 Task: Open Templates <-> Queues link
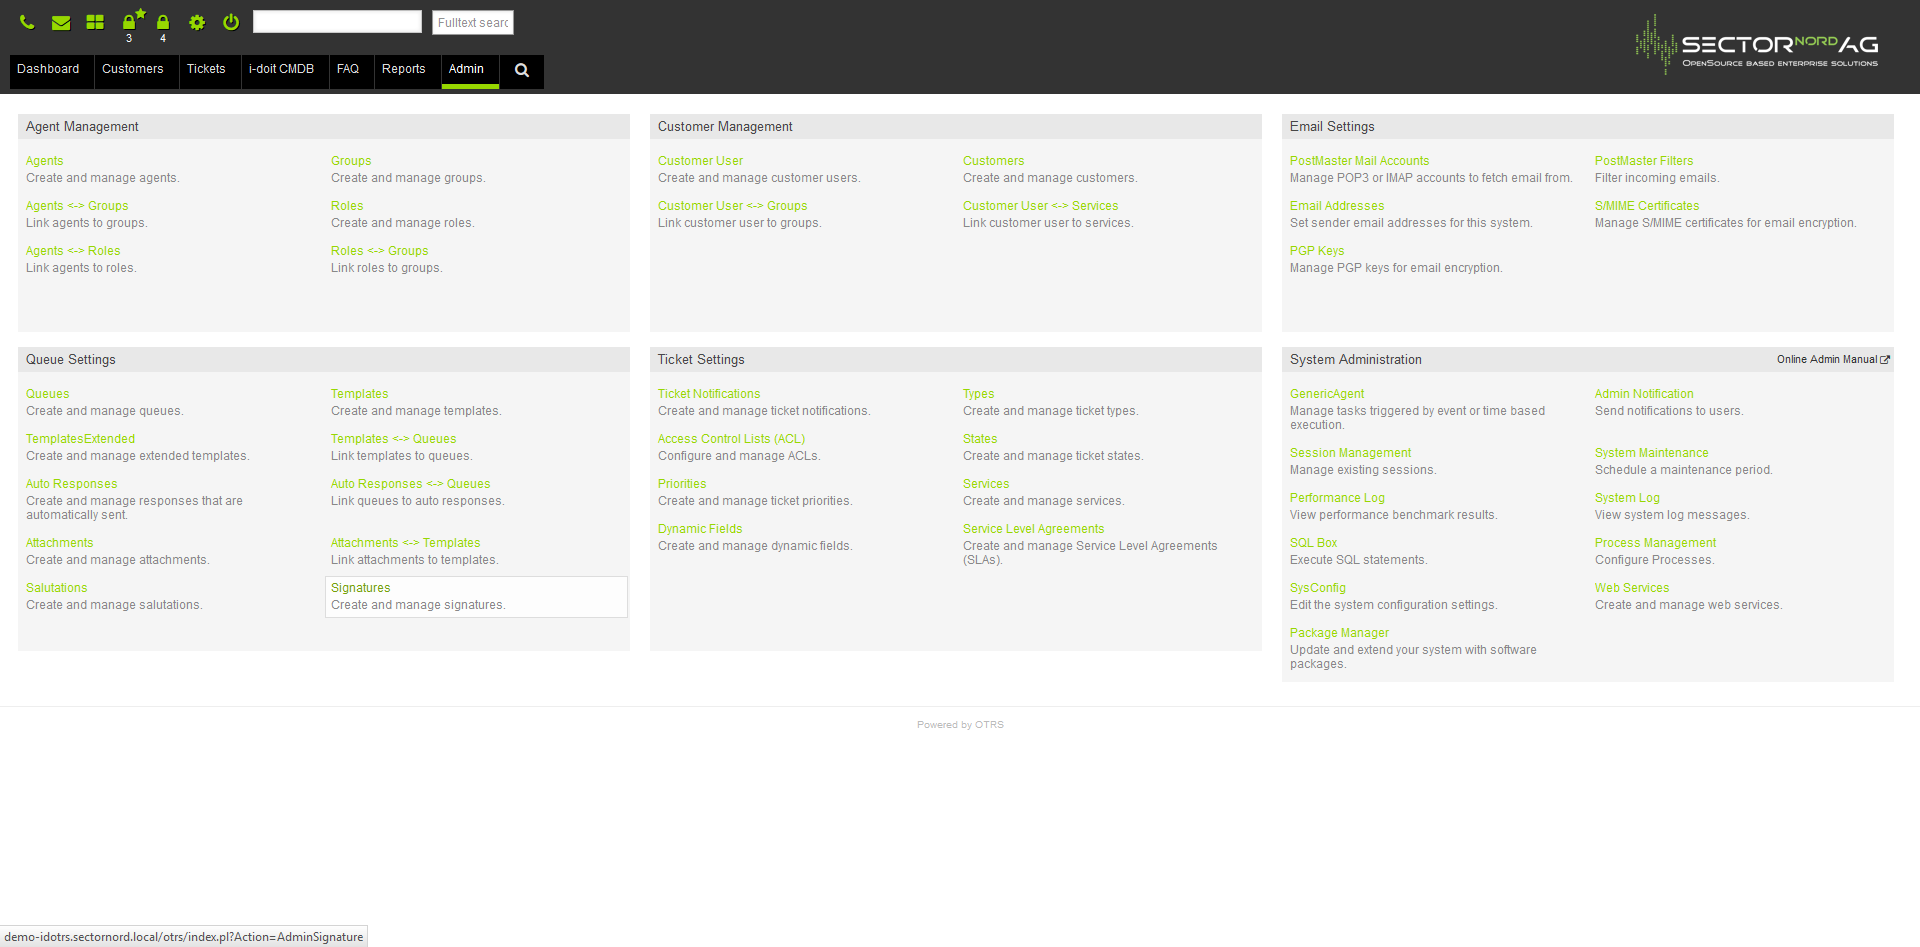pyautogui.click(x=393, y=439)
